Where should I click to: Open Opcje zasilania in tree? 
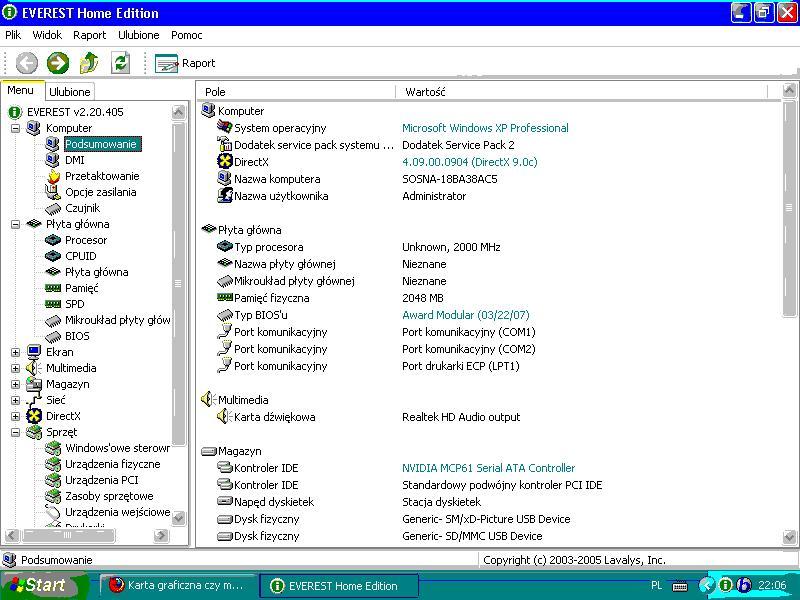[x=101, y=192]
